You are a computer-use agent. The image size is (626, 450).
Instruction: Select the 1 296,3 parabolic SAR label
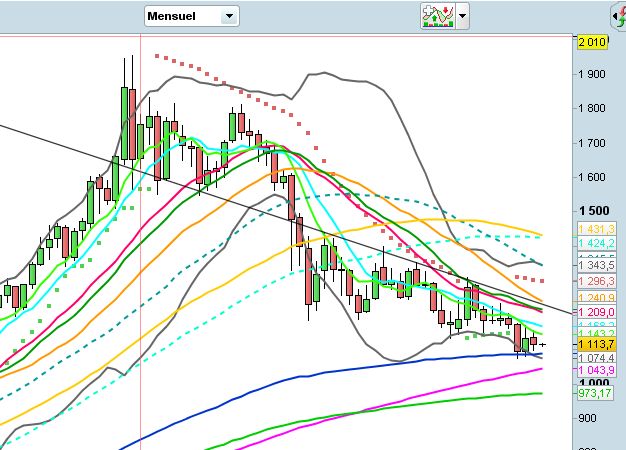tap(596, 281)
